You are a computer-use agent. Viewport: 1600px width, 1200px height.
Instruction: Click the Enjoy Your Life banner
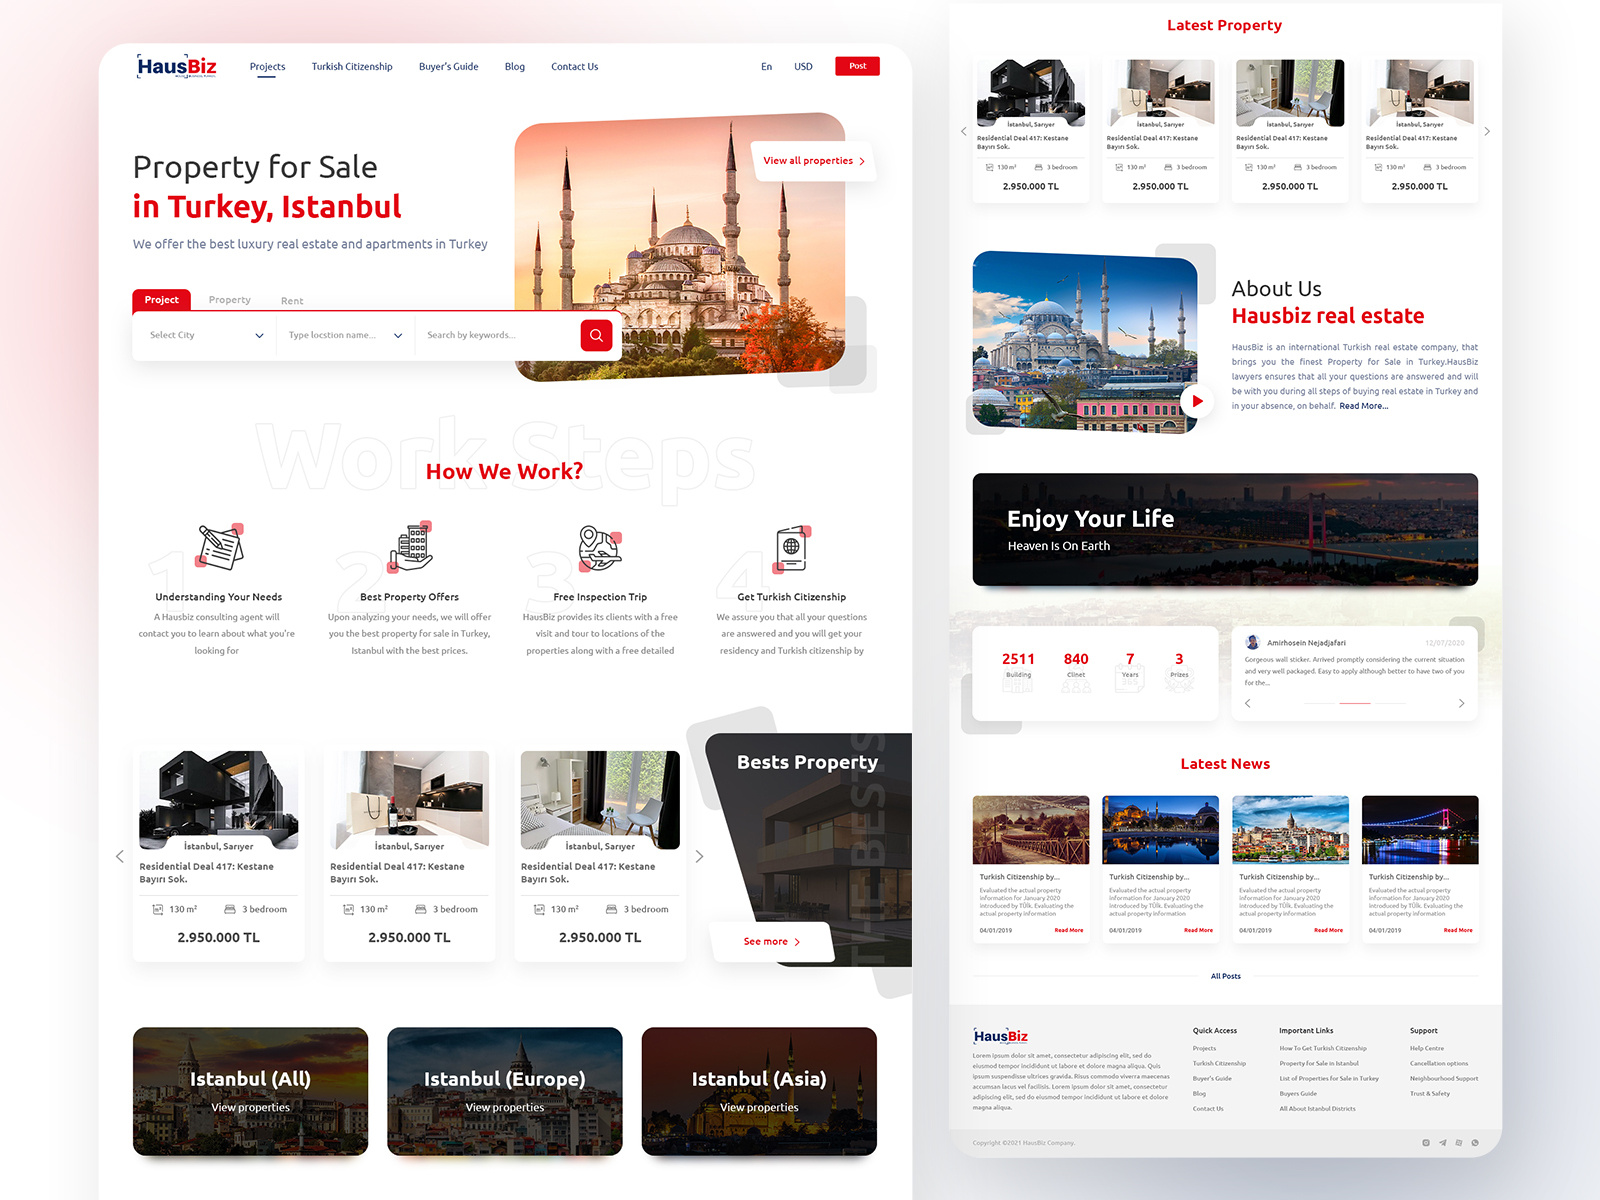point(1225,529)
